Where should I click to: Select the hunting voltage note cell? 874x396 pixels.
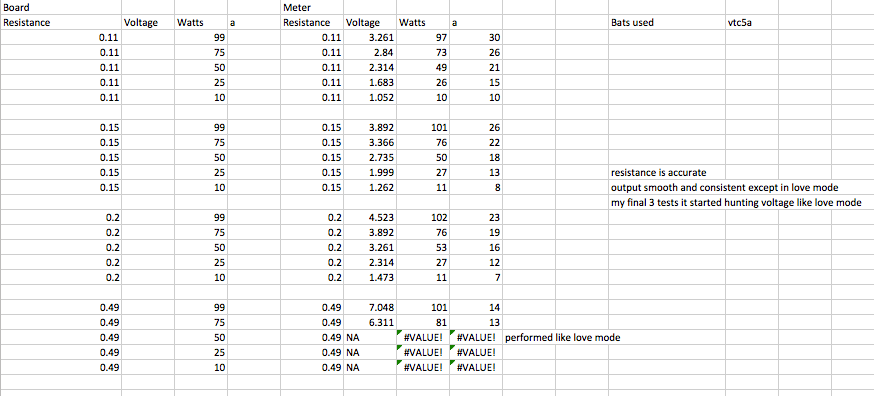click(x=736, y=202)
